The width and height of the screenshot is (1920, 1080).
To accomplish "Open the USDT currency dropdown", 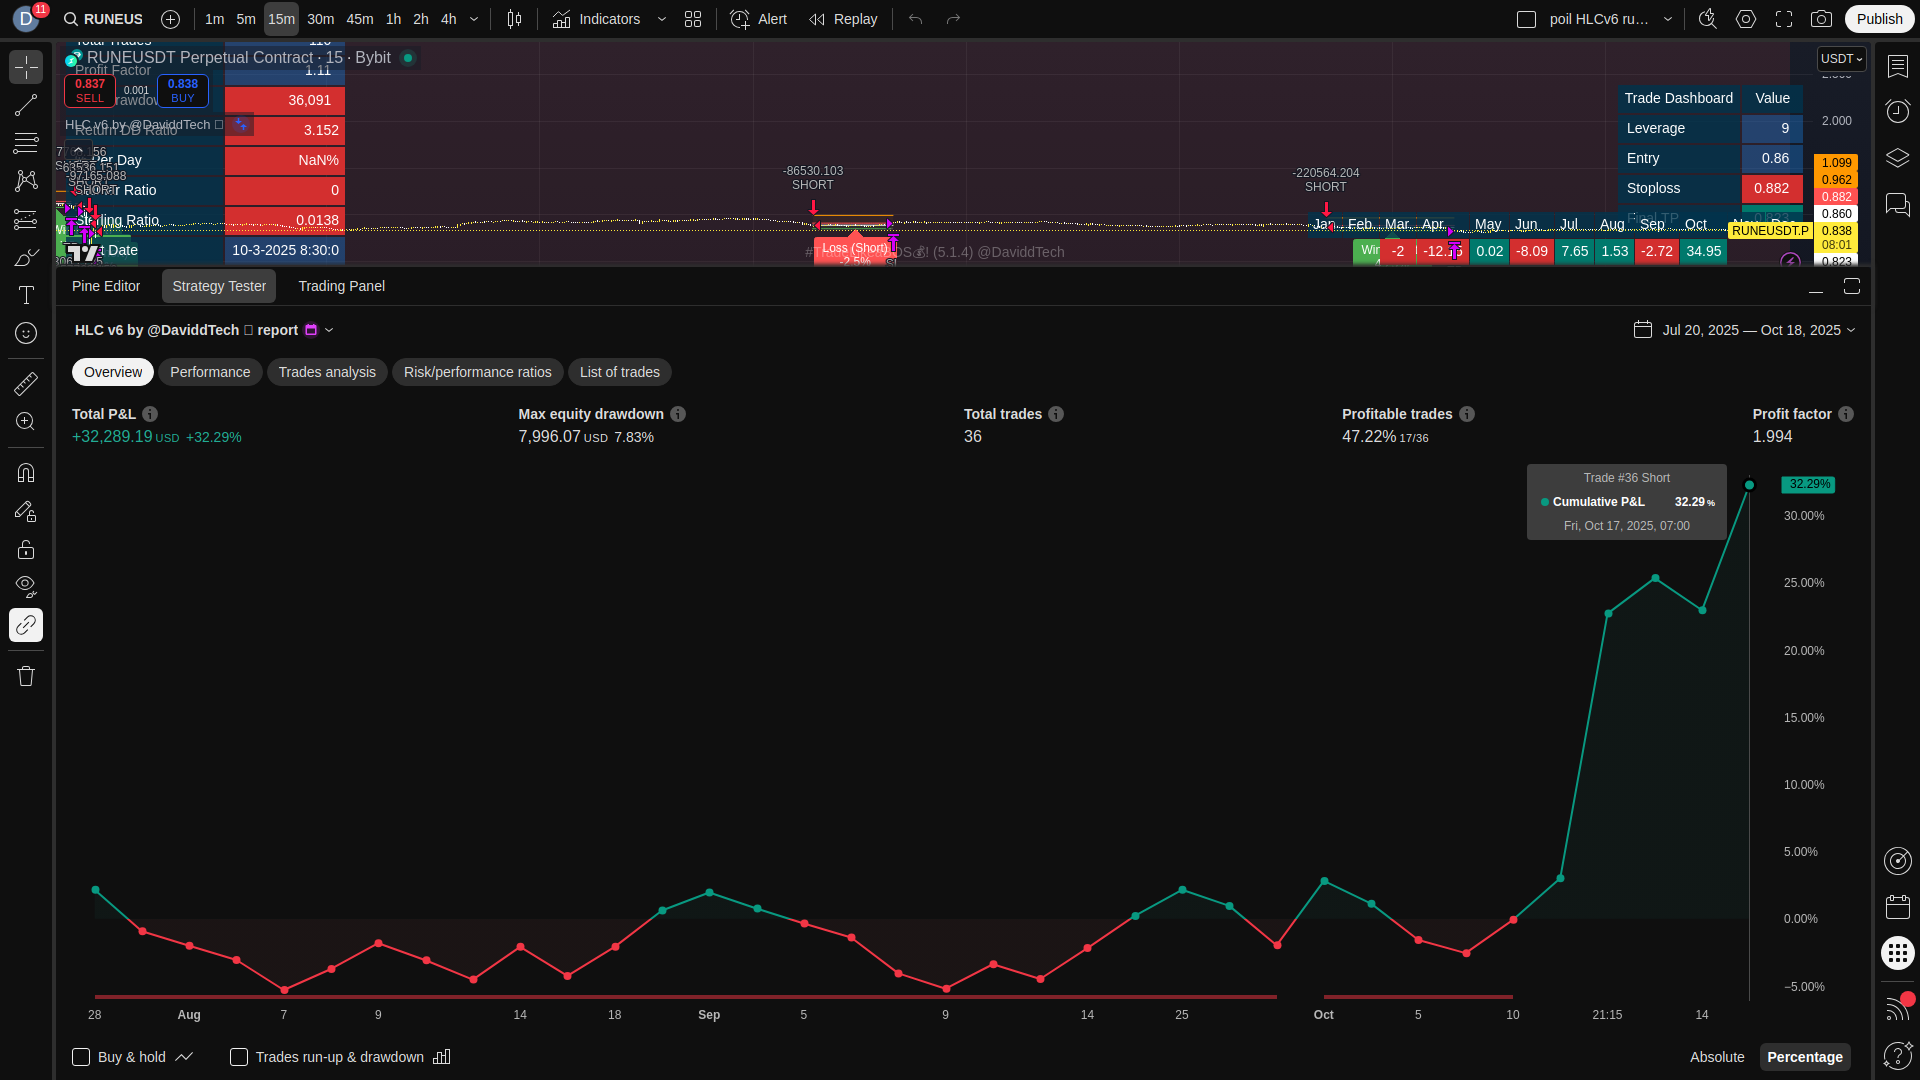I will 1841,59.
